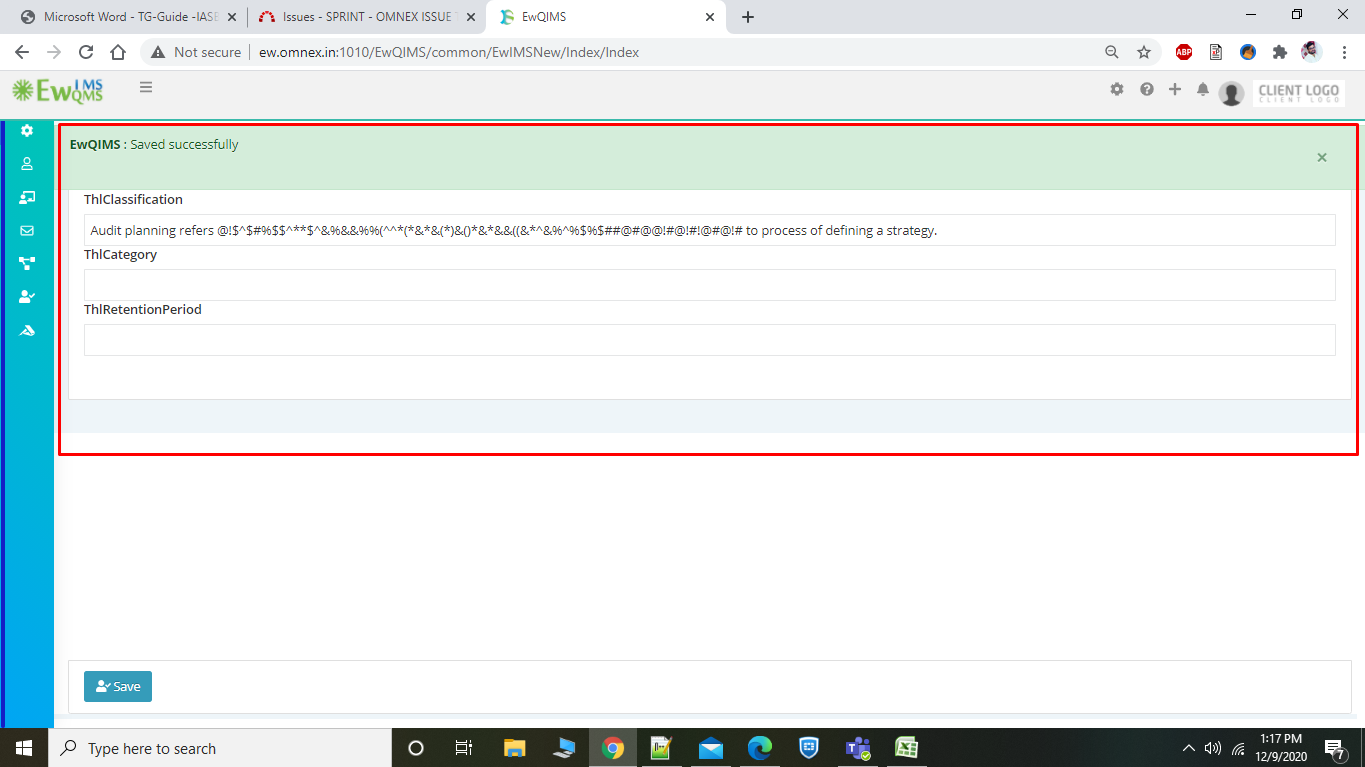Open the Action Center notifications
Viewport: 1365px width, 767px height.
click(x=1335, y=748)
